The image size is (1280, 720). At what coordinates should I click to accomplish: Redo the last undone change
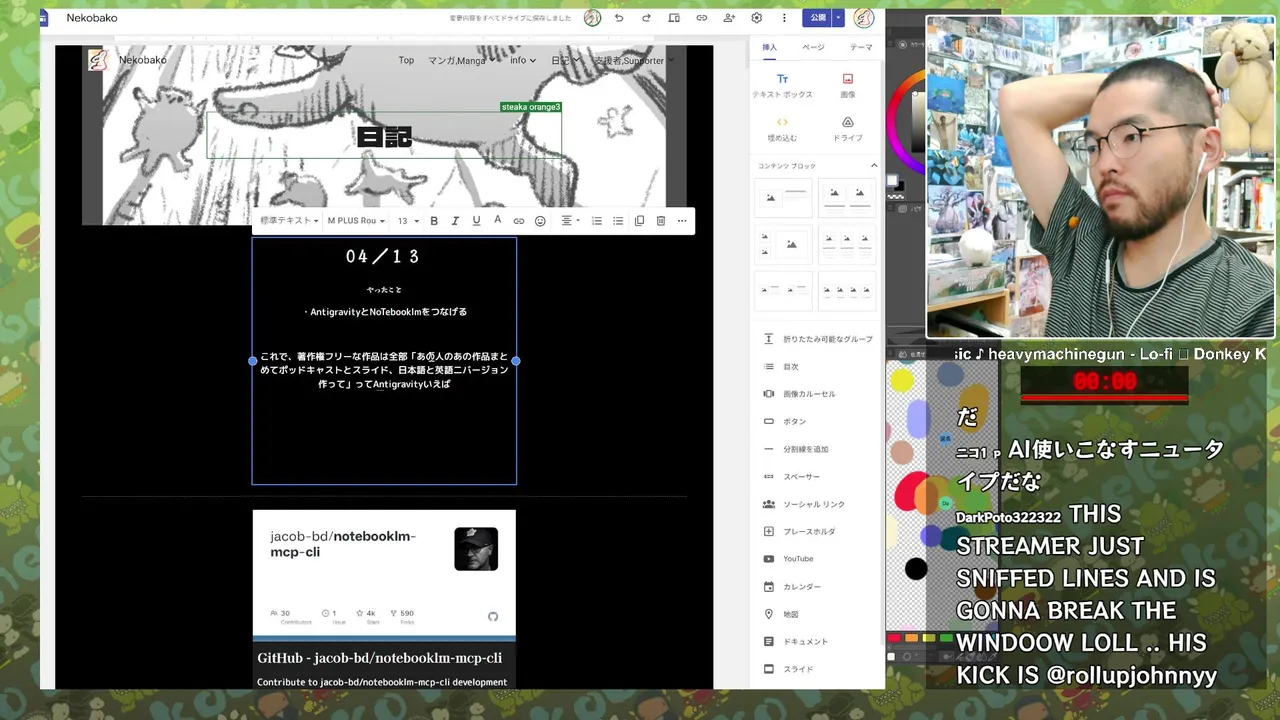[646, 18]
